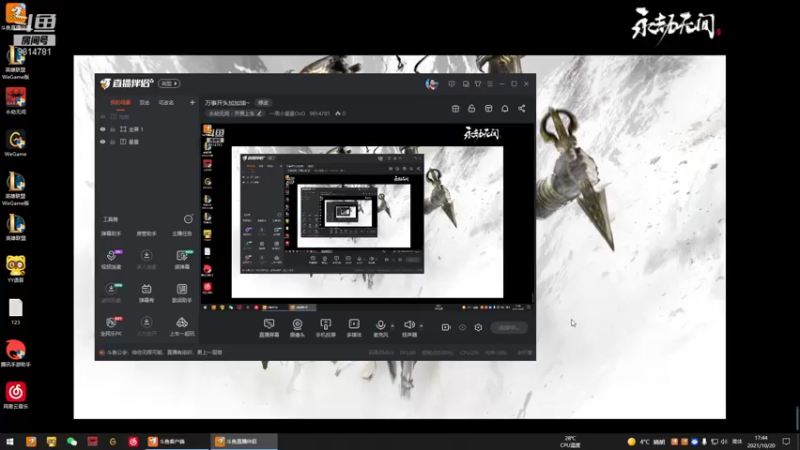
Task: Launch the 读弹幕 tool
Action: pos(182,259)
